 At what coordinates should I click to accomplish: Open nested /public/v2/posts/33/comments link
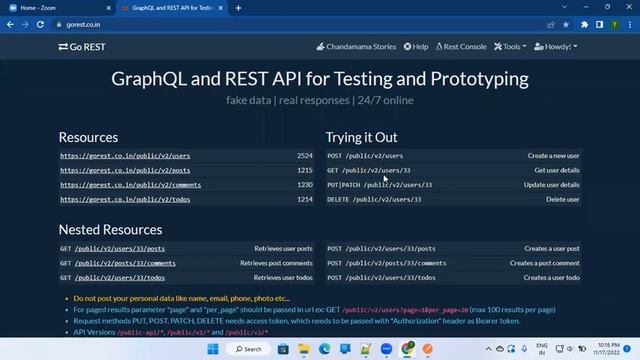coord(125,263)
